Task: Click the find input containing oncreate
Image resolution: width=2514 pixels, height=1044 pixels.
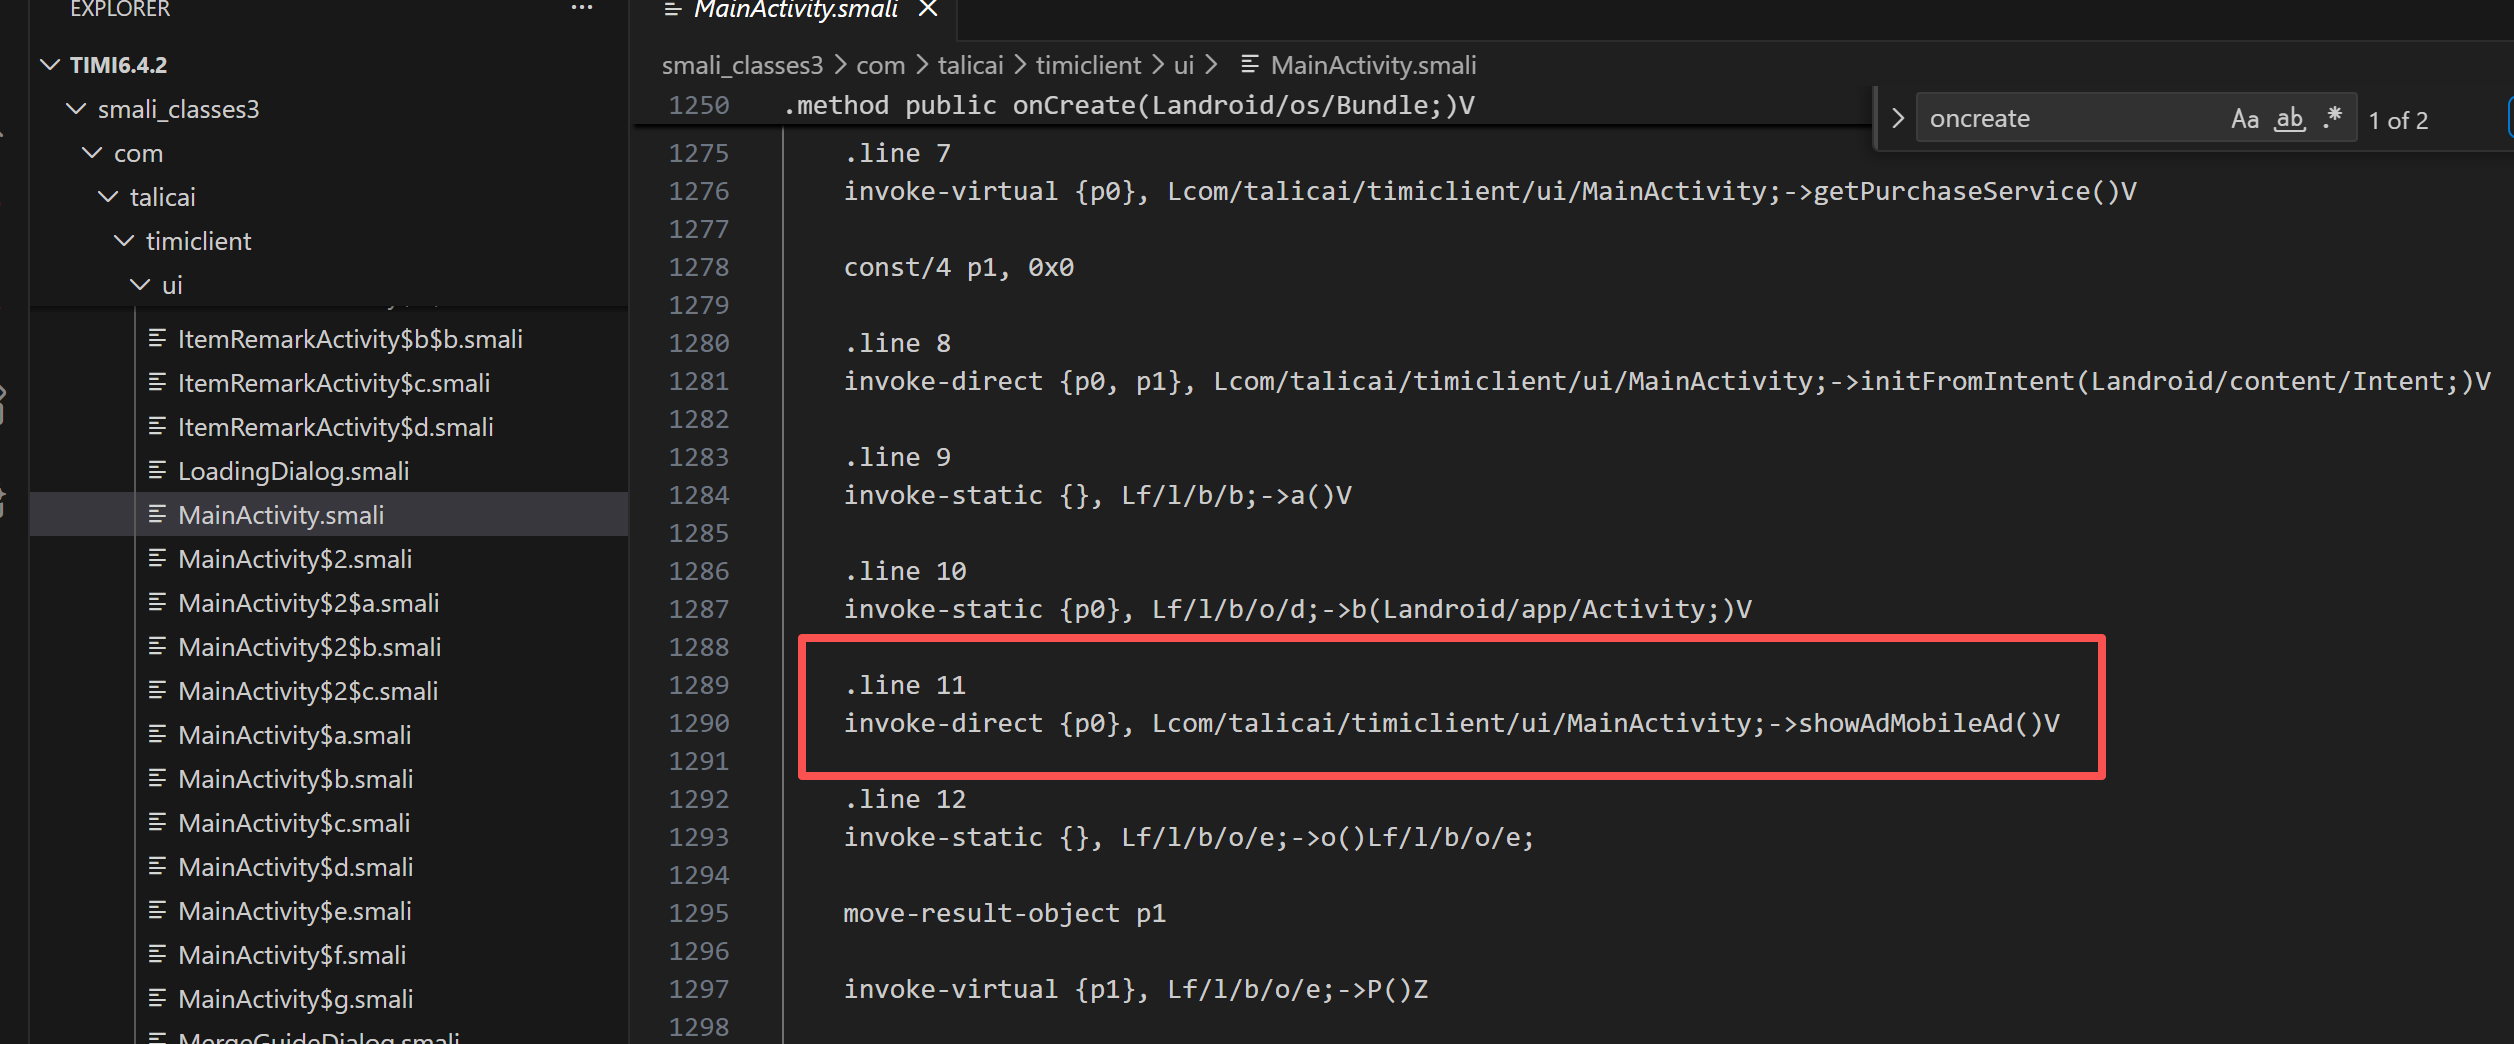Action: [x=2070, y=120]
